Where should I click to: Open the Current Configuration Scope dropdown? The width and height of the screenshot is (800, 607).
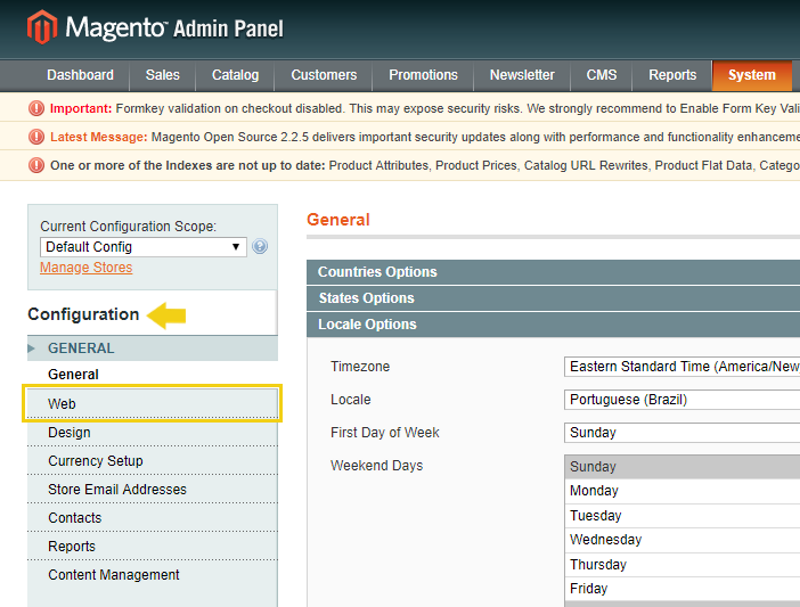(x=143, y=247)
